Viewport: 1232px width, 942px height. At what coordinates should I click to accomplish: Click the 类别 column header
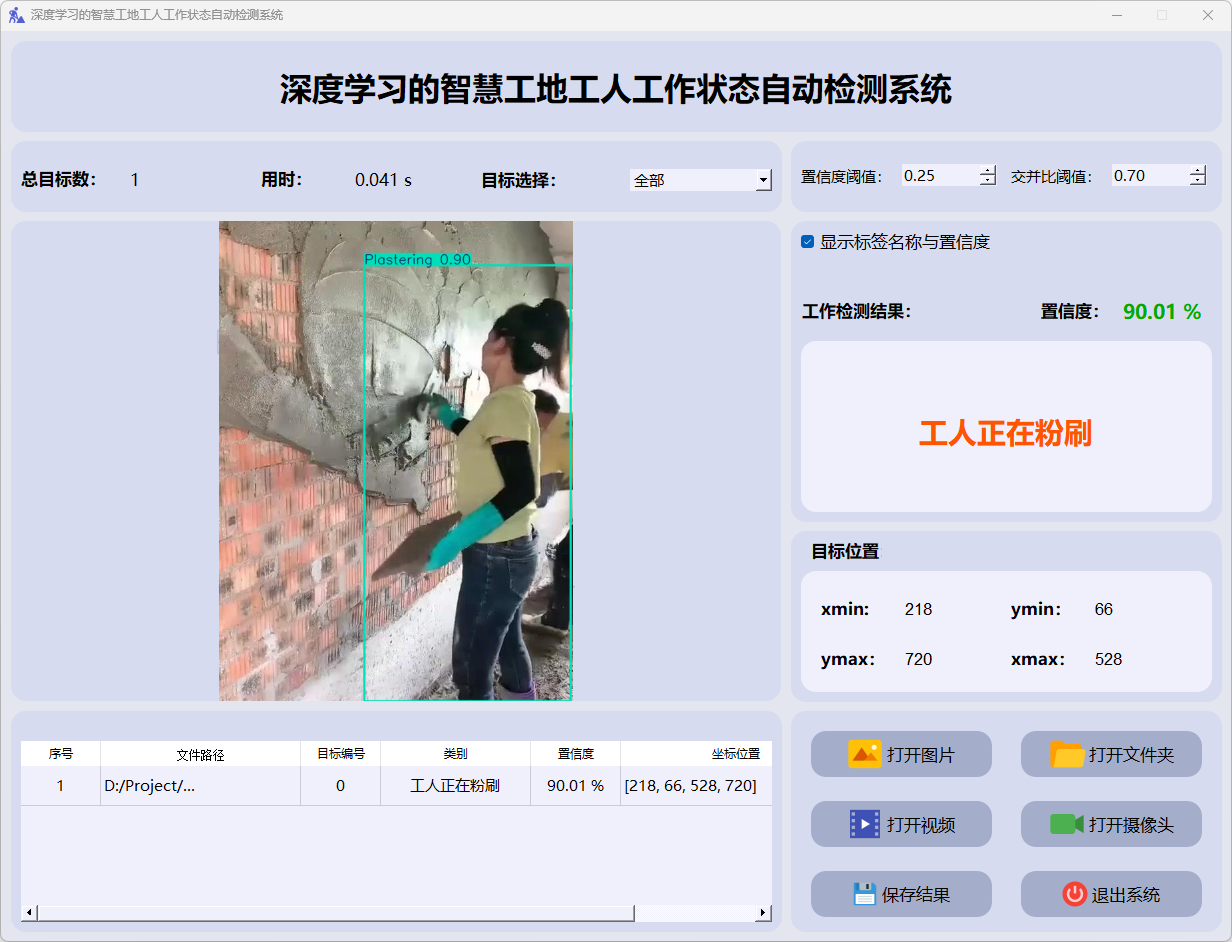[455, 754]
